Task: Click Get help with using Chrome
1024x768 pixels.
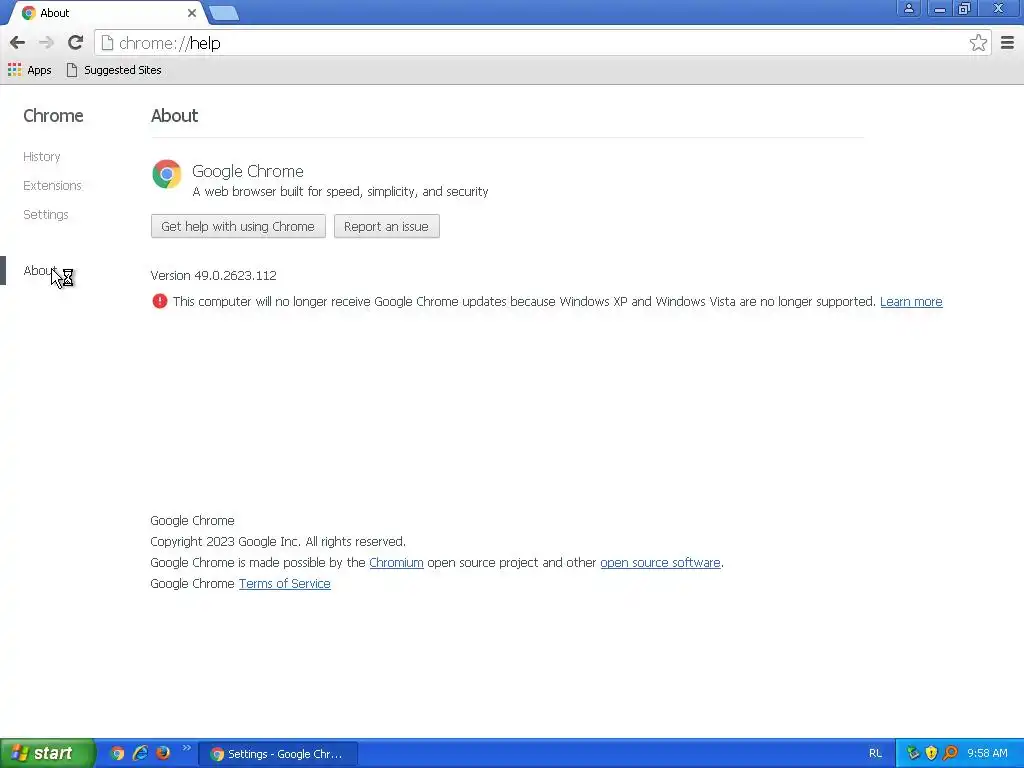Action: coord(238,227)
